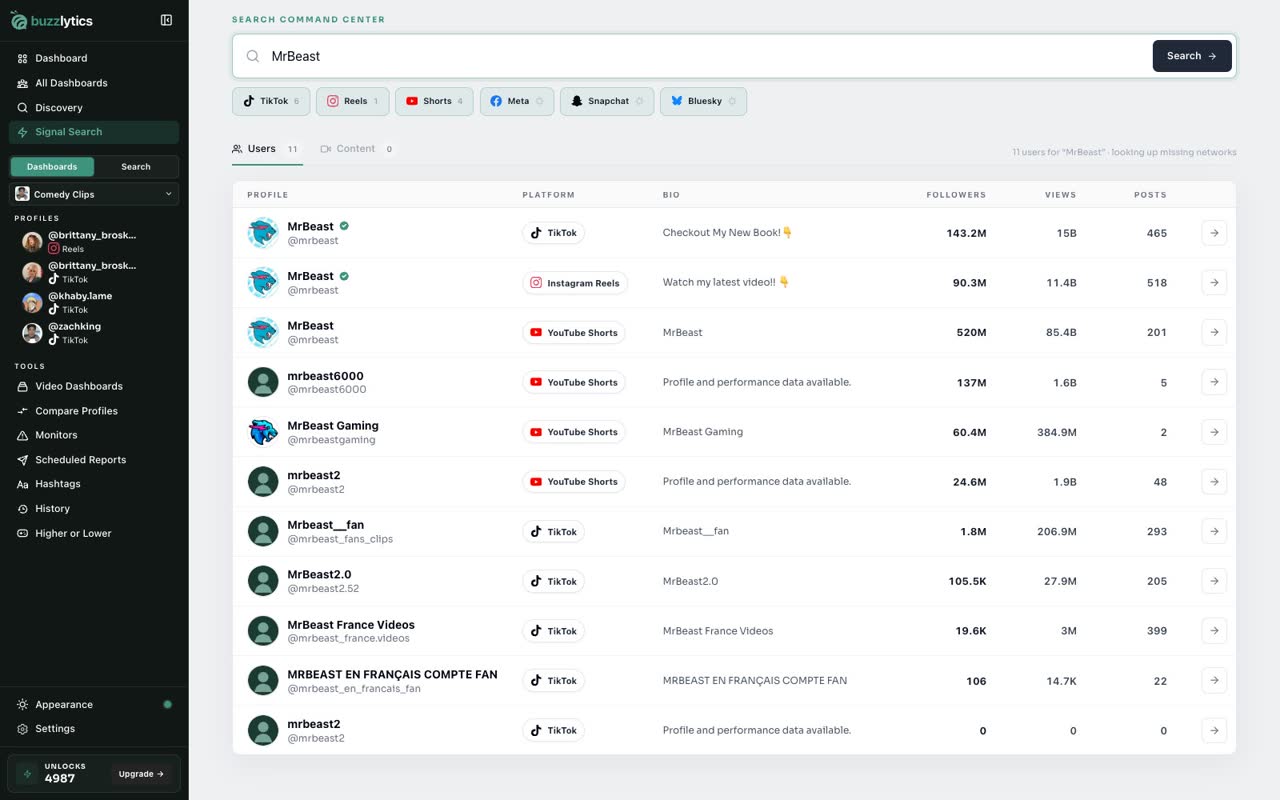Open the arrow for MrBeast France Videos row
1280x800 pixels.
click(x=1214, y=631)
